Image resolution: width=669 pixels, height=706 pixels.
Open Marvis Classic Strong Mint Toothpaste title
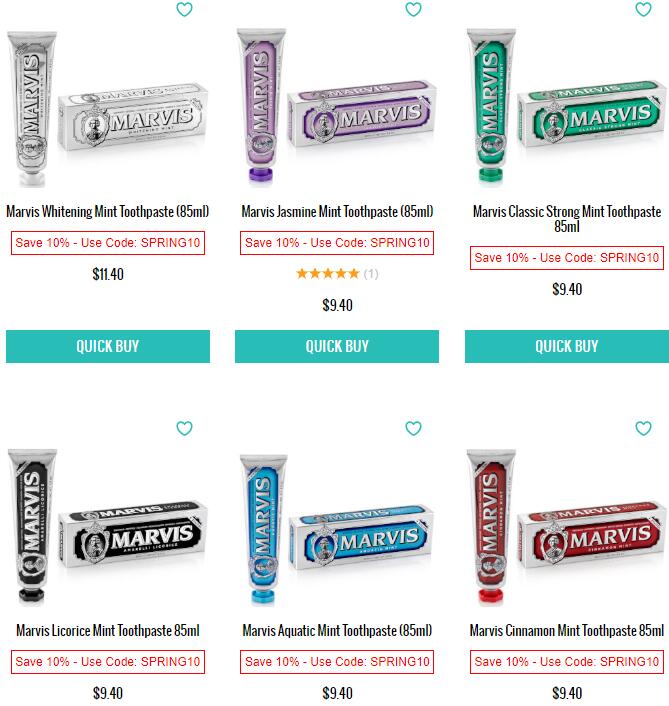567,219
